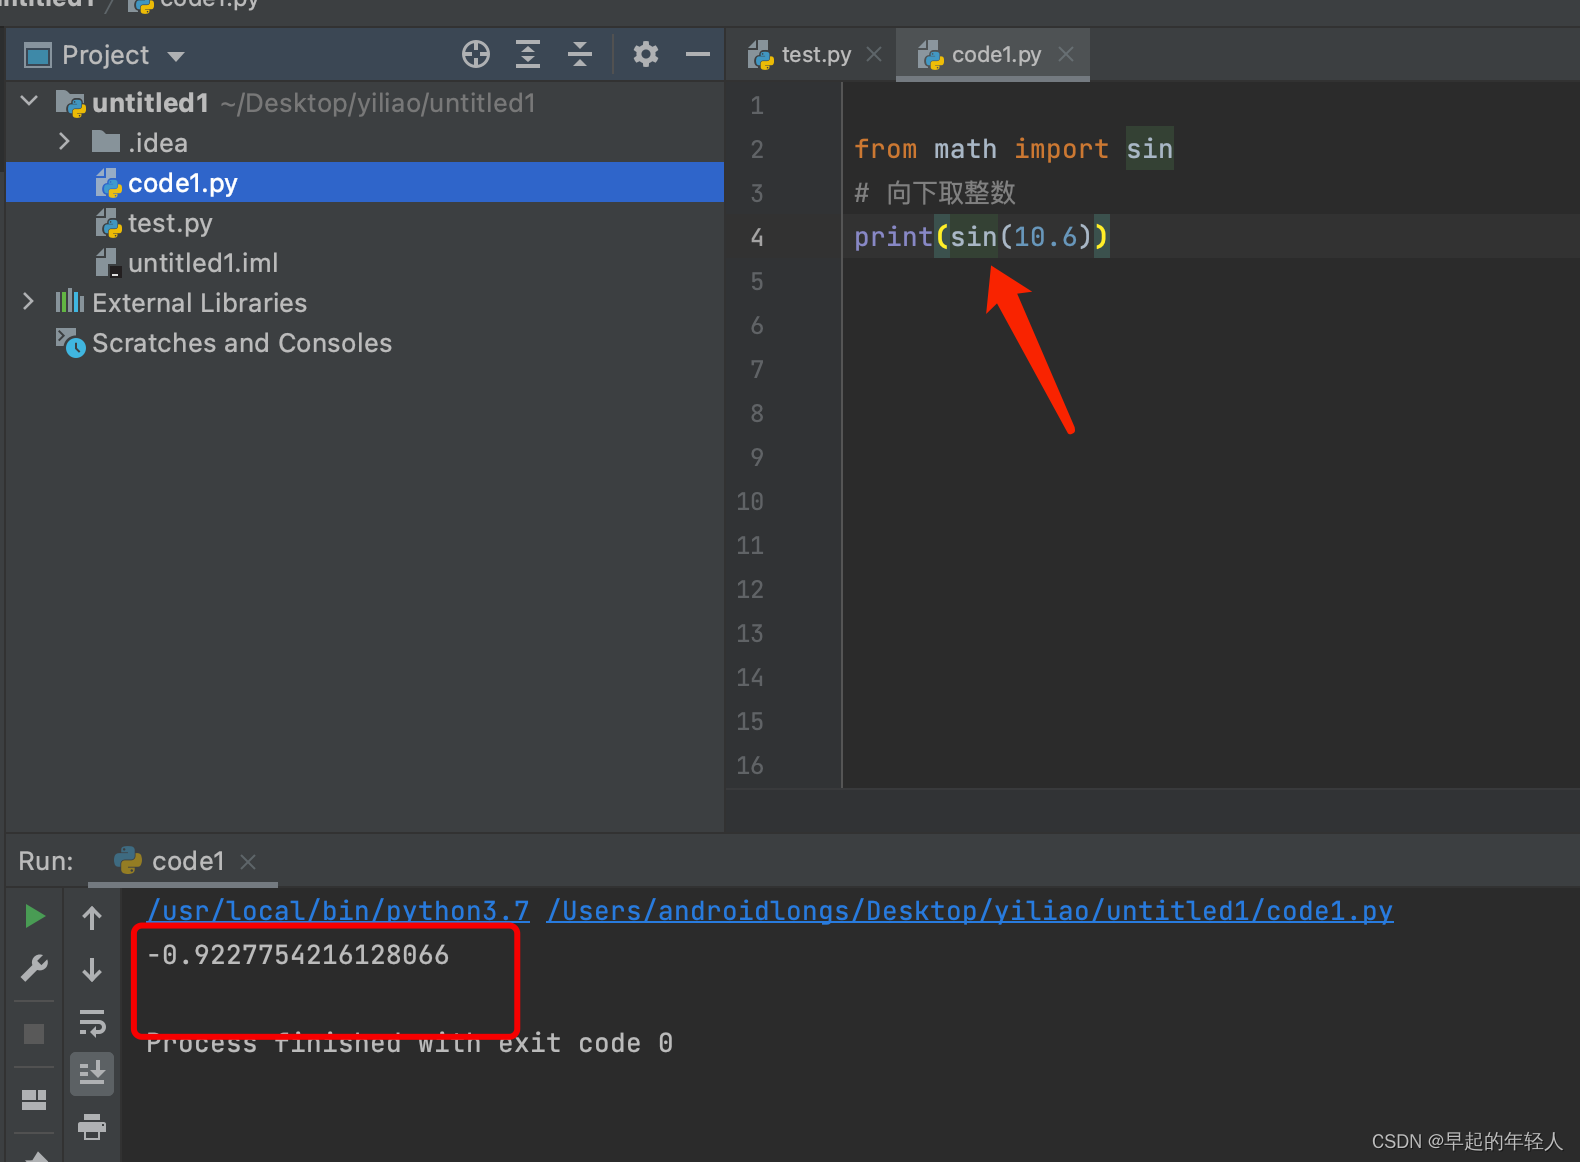This screenshot has width=1580, height=1162.
Task: Click the print console output icon
Action: (92, 1126)
